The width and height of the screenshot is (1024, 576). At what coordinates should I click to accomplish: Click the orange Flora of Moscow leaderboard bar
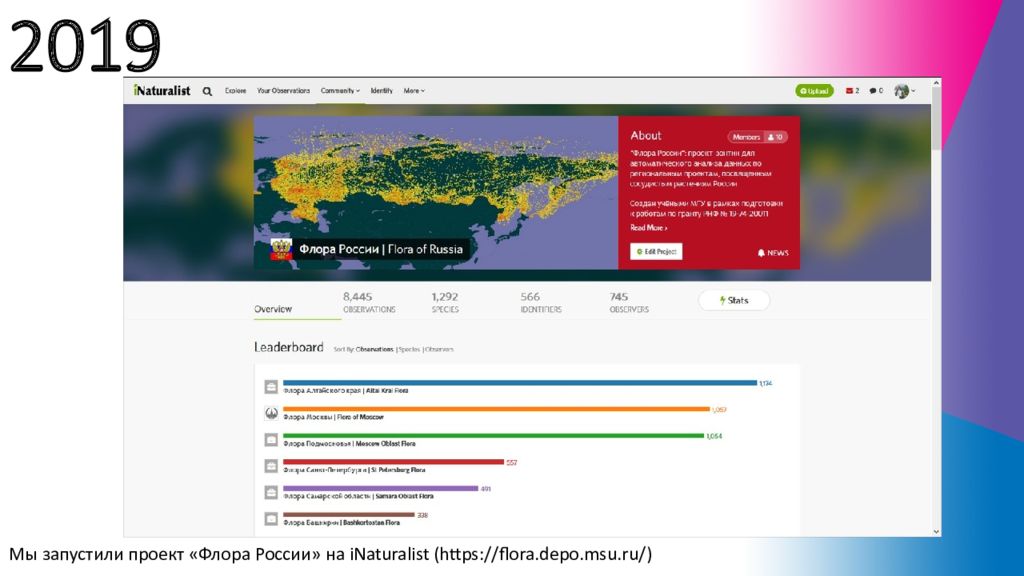coord(496,409)
